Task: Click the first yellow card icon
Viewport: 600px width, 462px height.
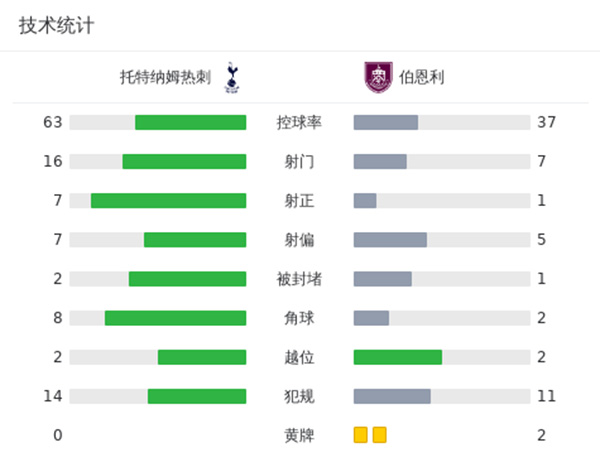Action: click(x=360, y=435)
